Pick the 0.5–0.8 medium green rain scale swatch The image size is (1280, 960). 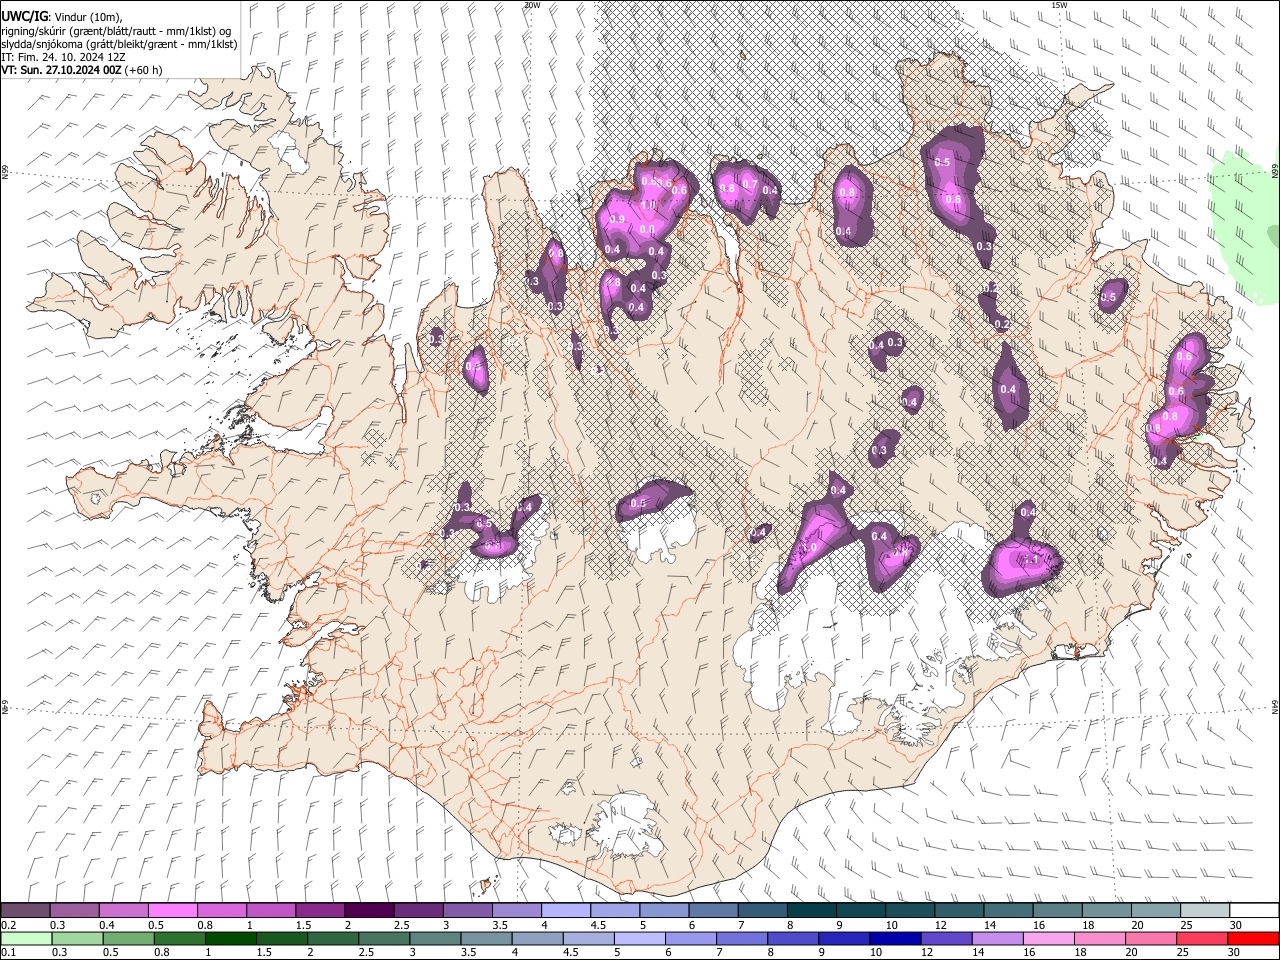tap(129, 938)
